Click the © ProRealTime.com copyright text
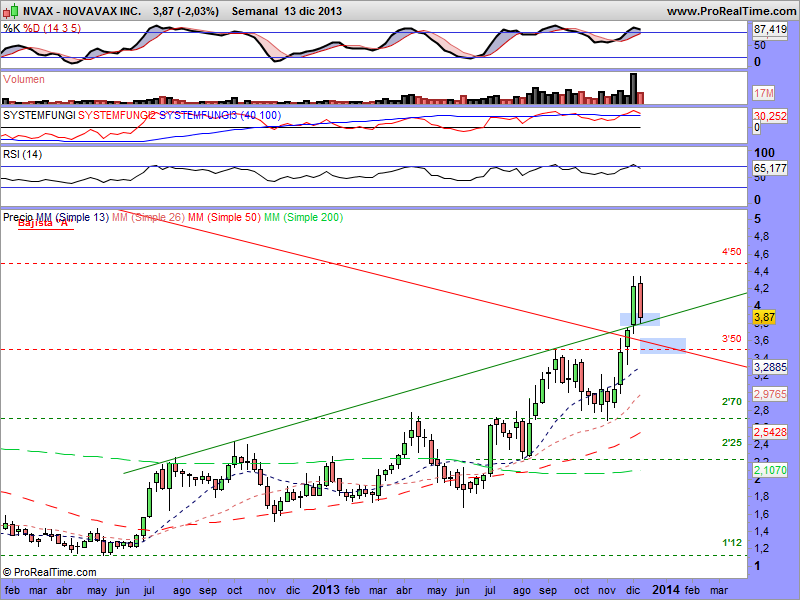Screen dimensions: 800x600 (49, 572)
